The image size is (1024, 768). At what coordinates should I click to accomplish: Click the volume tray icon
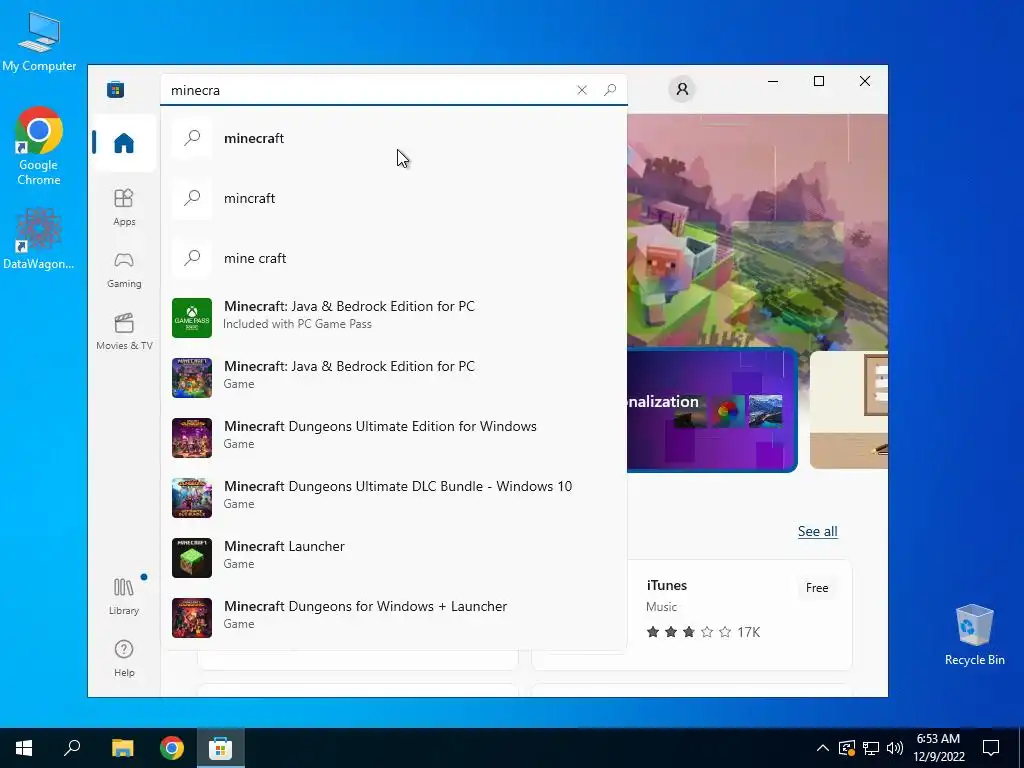click(x=895, y=748)
